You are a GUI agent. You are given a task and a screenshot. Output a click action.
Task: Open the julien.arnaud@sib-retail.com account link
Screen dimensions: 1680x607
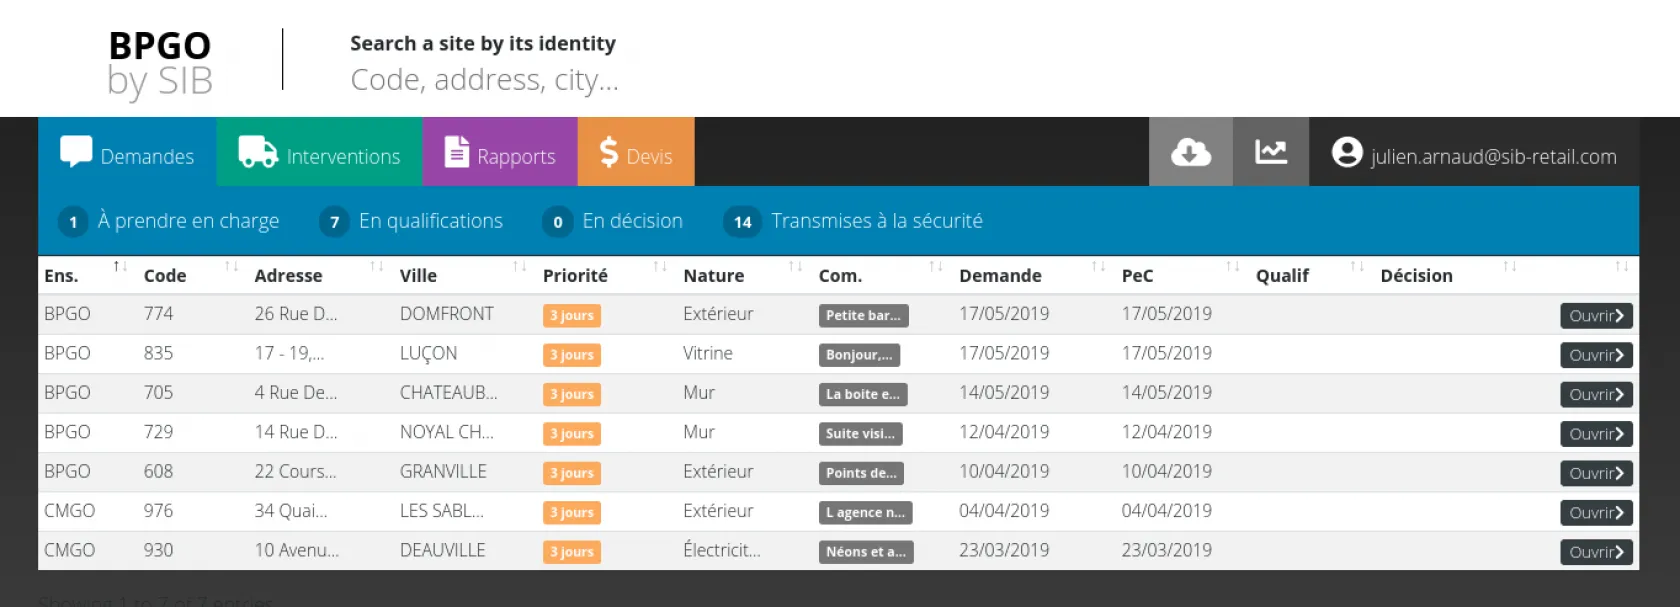click(1493, 157)
